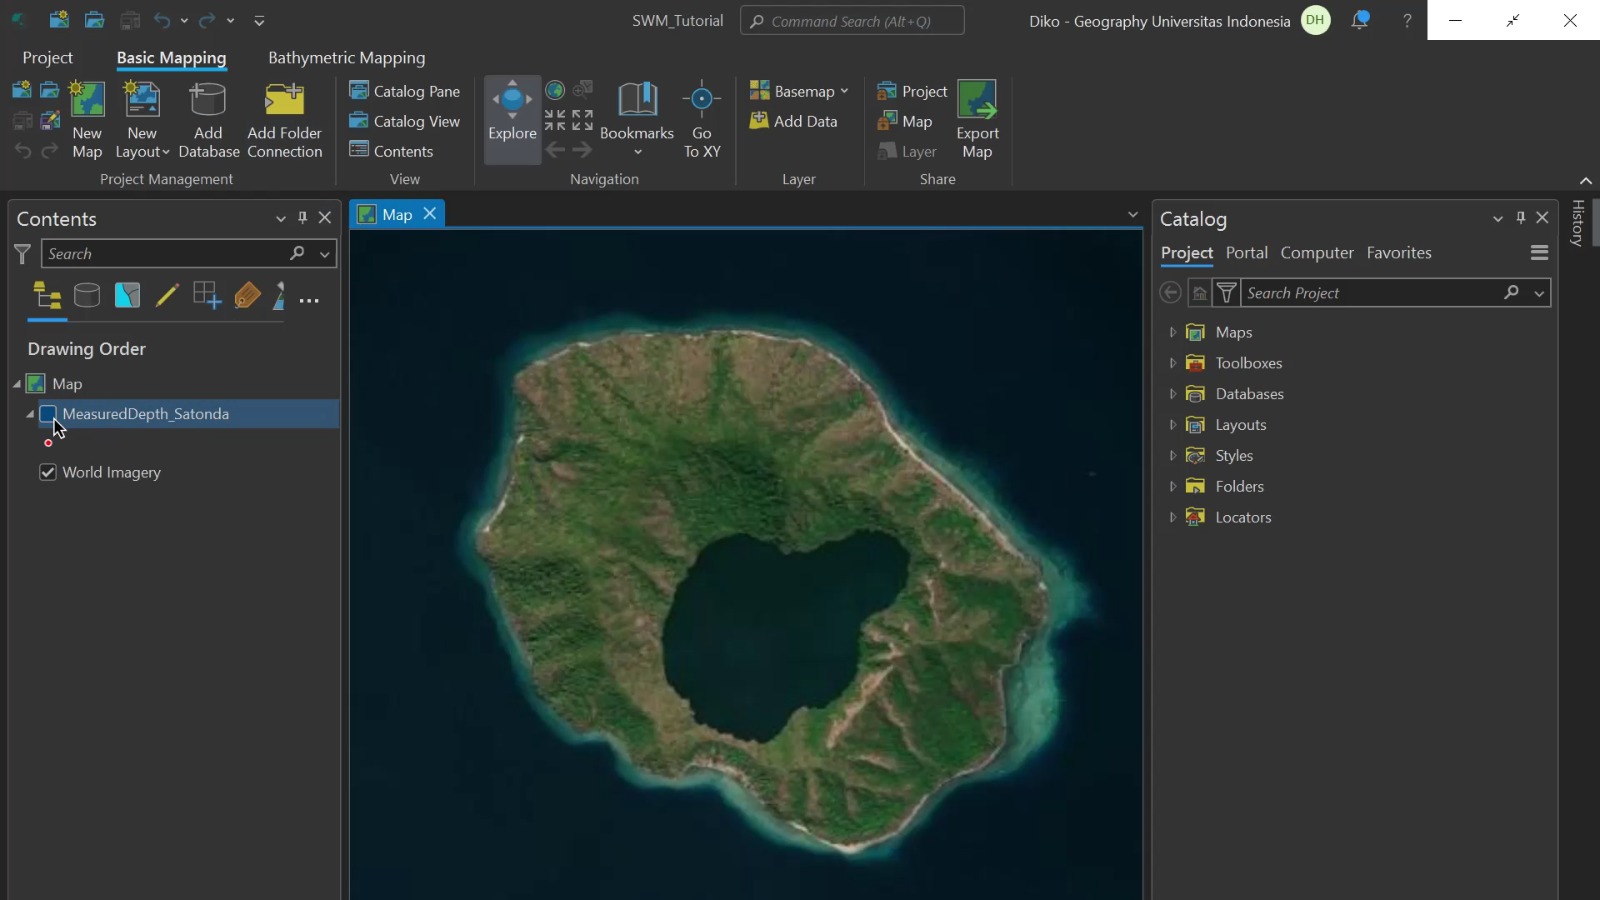Viewport: 1600px width, 900px height.
Task: Open the Catalog pane hamburger menu
Action: [x=1540, y=253]
